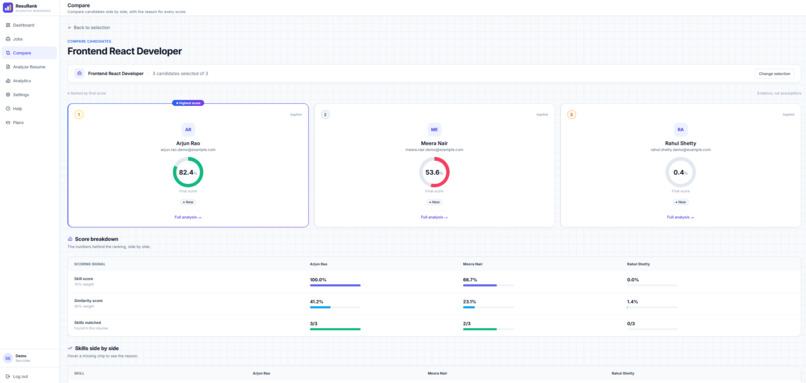Click Meera's 66.7% skill score bar
Screen dimensions: 806x383
(488, 285)
